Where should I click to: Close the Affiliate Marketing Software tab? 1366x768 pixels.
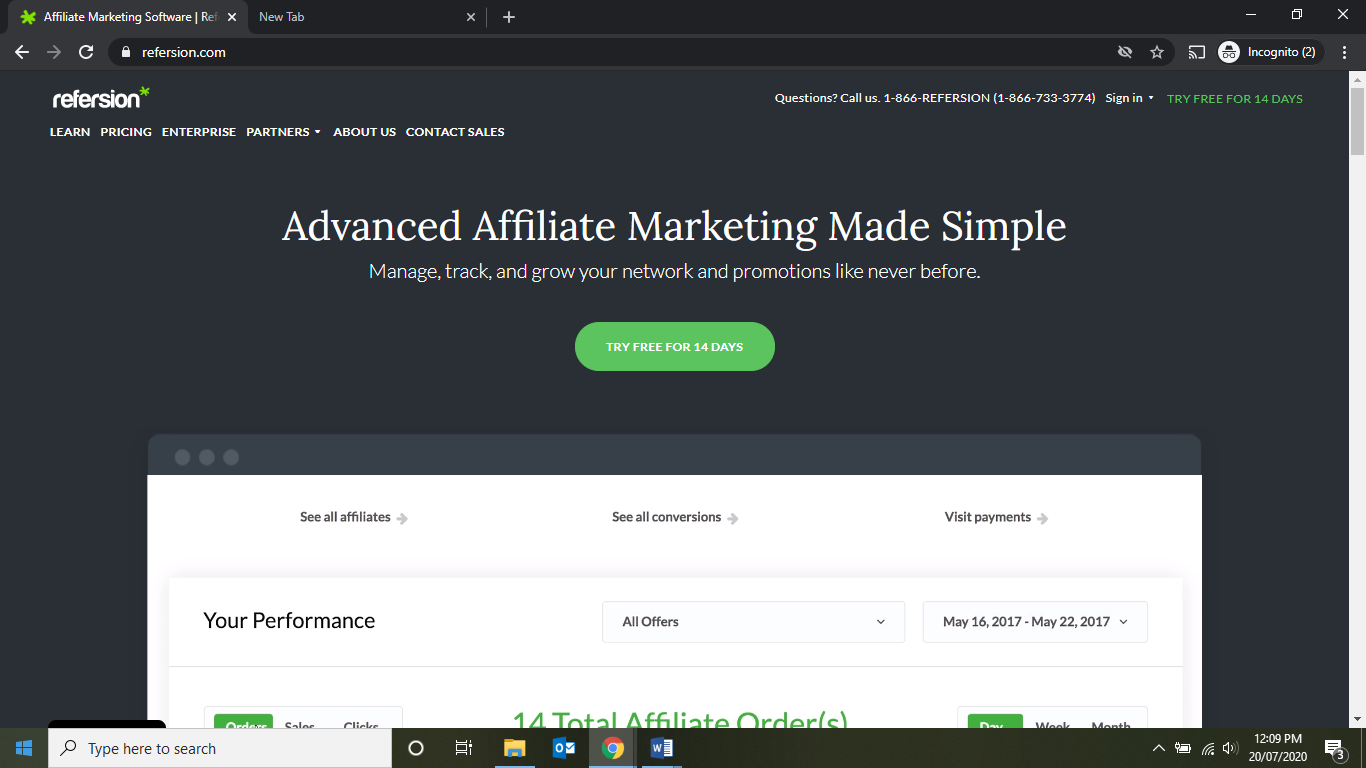(x=232, y=17)
